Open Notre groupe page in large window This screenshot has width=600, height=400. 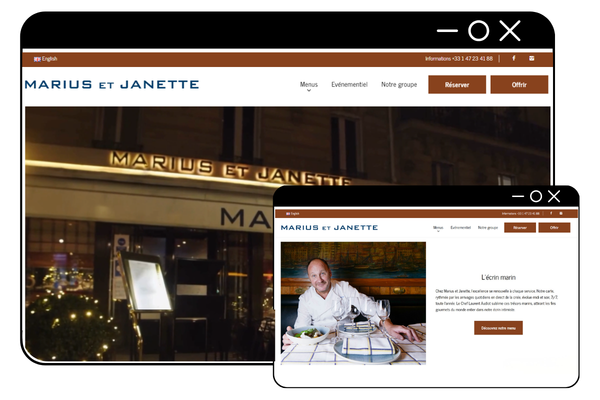pyautogui.click(x=399, y=85)
